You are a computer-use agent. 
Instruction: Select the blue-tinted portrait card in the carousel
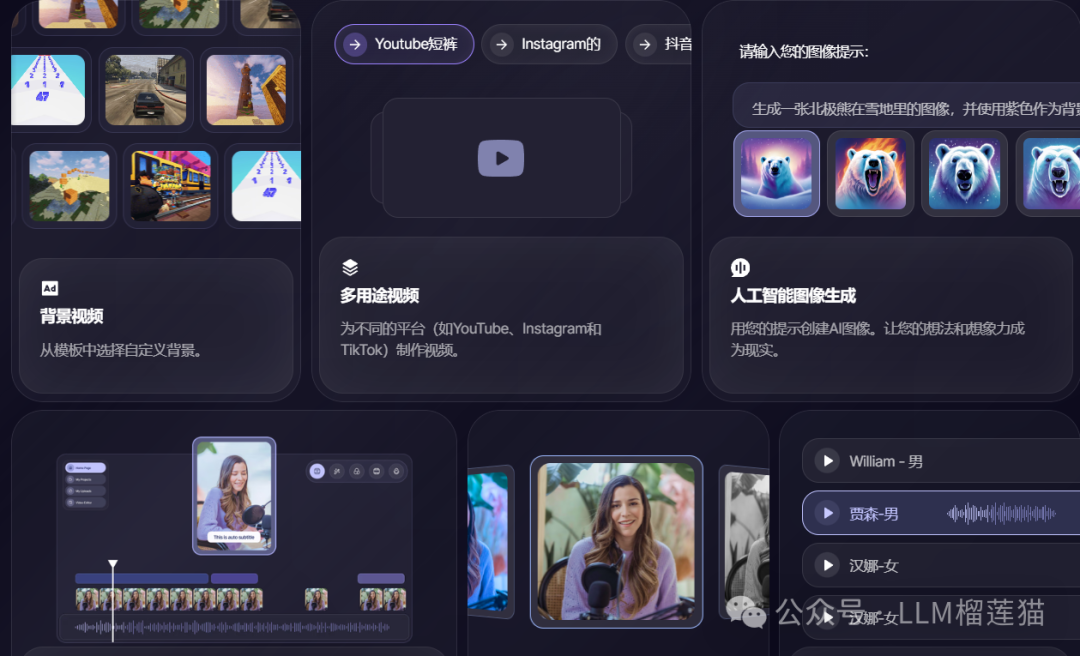click(x=490, y=541)
